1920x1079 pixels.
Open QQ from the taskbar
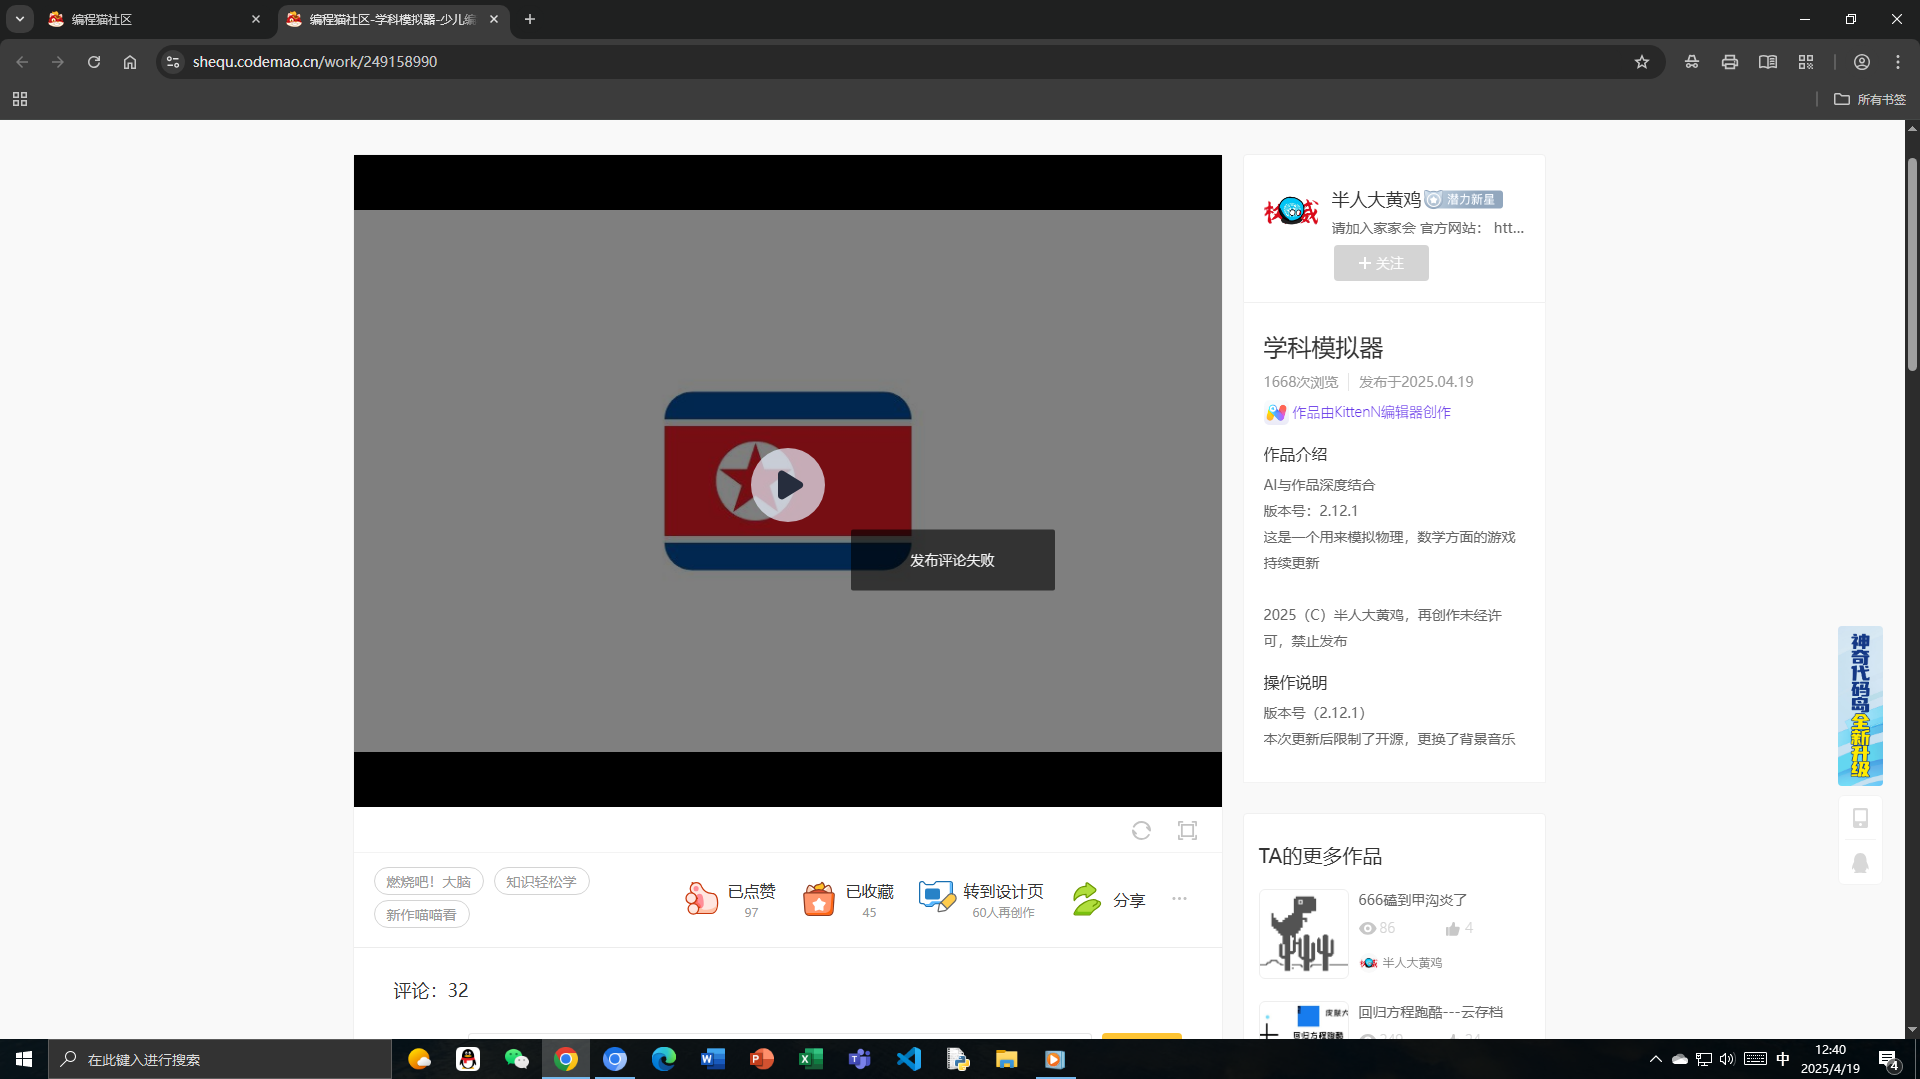468,1059
